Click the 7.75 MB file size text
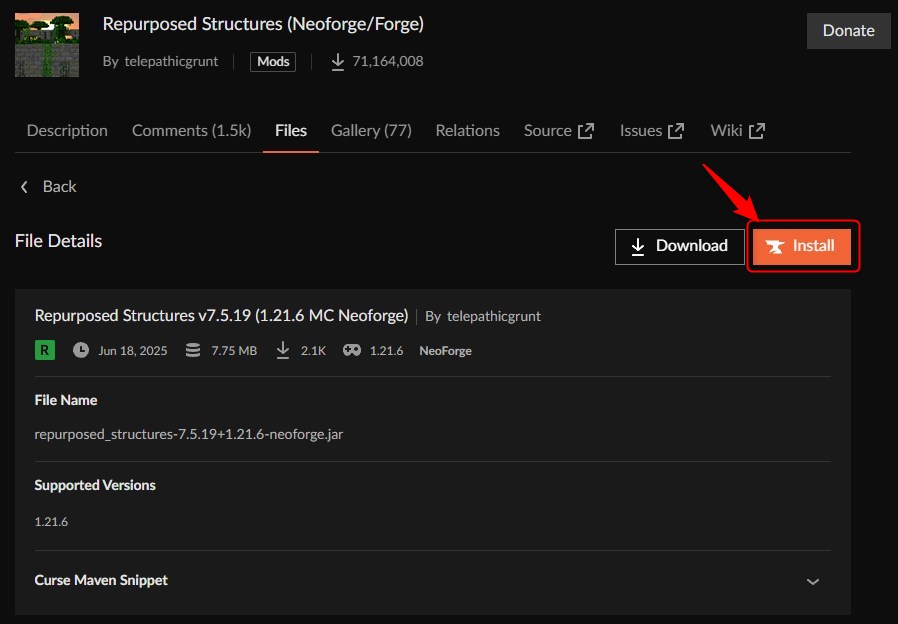898x624 pixels. coord(234,351)
